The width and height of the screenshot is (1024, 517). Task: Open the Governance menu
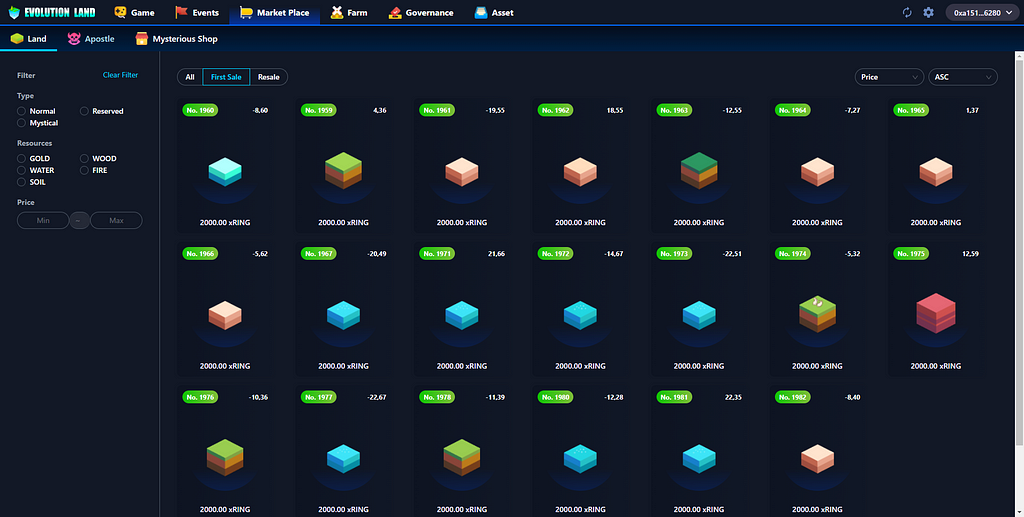tap(421, 12)
